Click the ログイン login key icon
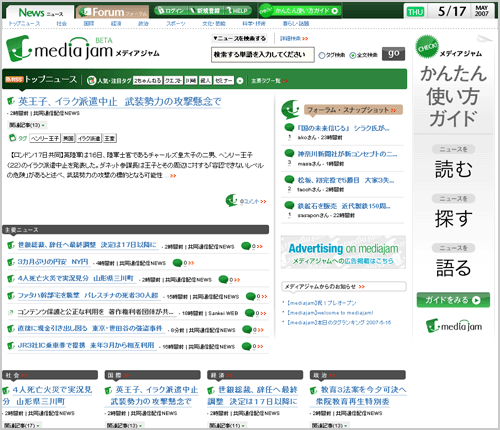The image size is (500, 430). pyautogui.click(x=161, y=11)
